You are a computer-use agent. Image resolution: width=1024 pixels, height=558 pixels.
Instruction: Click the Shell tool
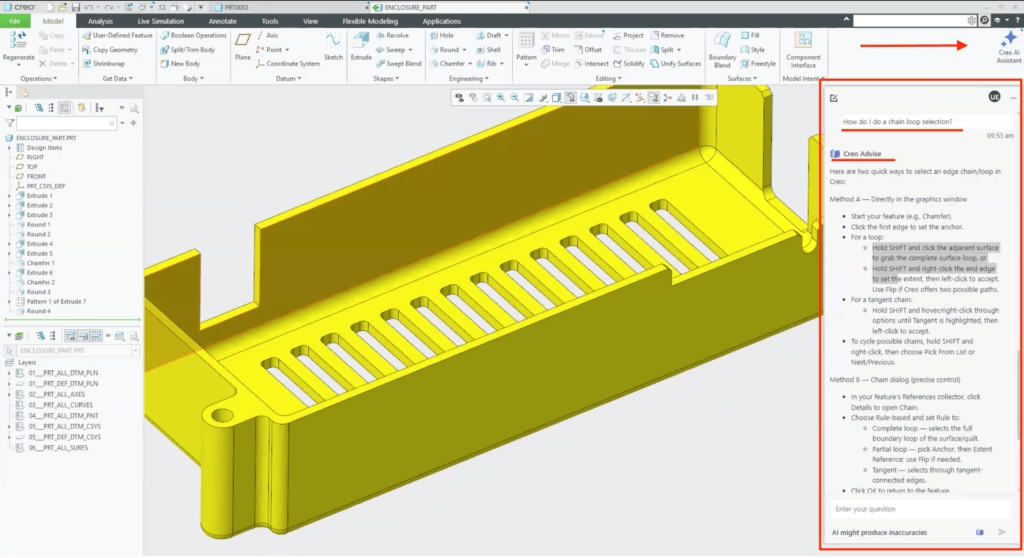pos(488,50)
